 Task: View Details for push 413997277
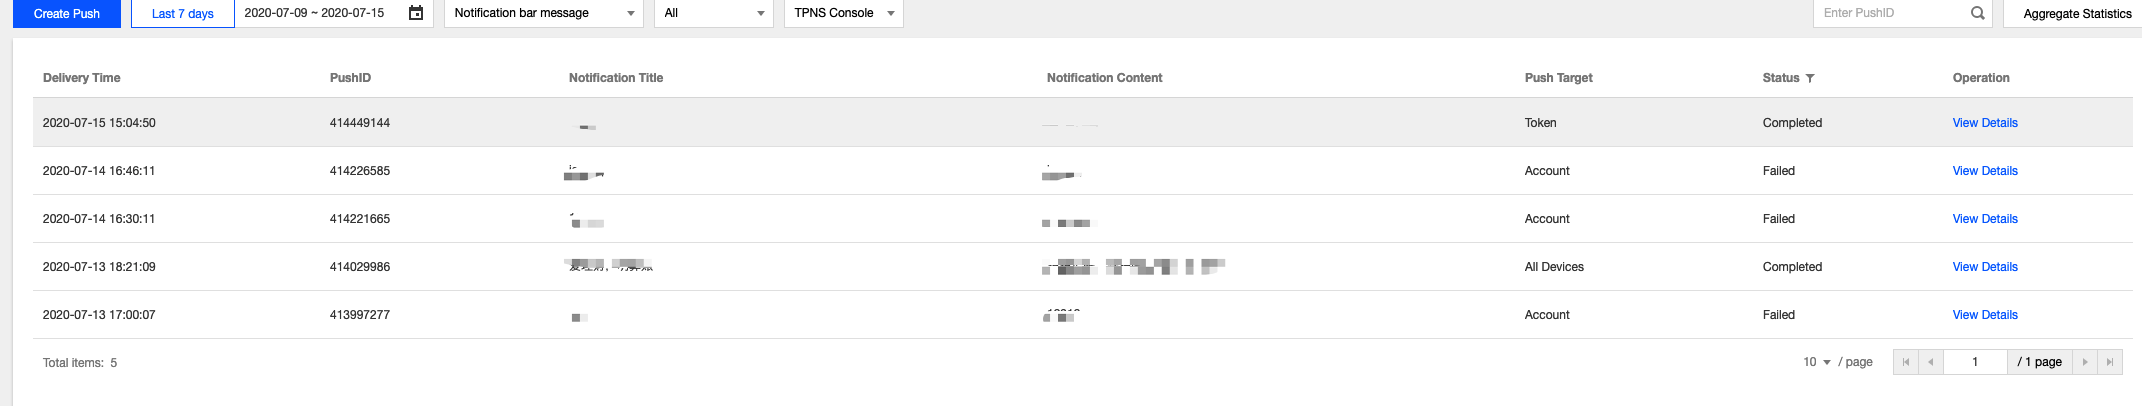coord(1985,315)
